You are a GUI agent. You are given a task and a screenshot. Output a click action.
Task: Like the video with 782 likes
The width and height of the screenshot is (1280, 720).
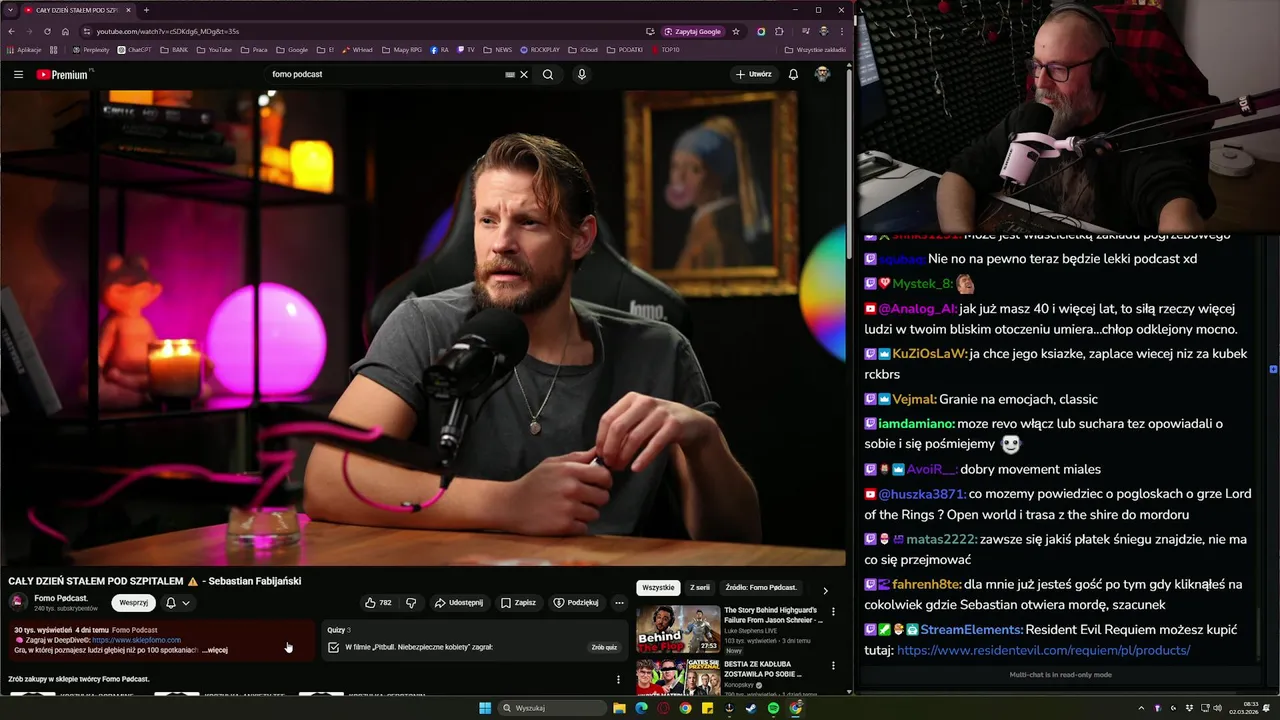tap(378, 603)
